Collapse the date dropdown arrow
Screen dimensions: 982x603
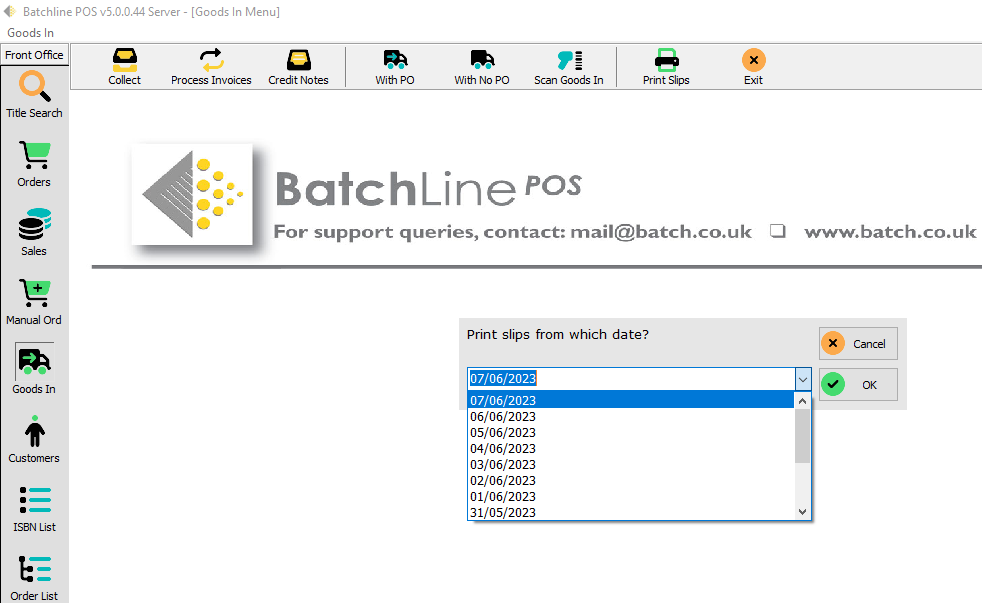click(x=803, y=379)
